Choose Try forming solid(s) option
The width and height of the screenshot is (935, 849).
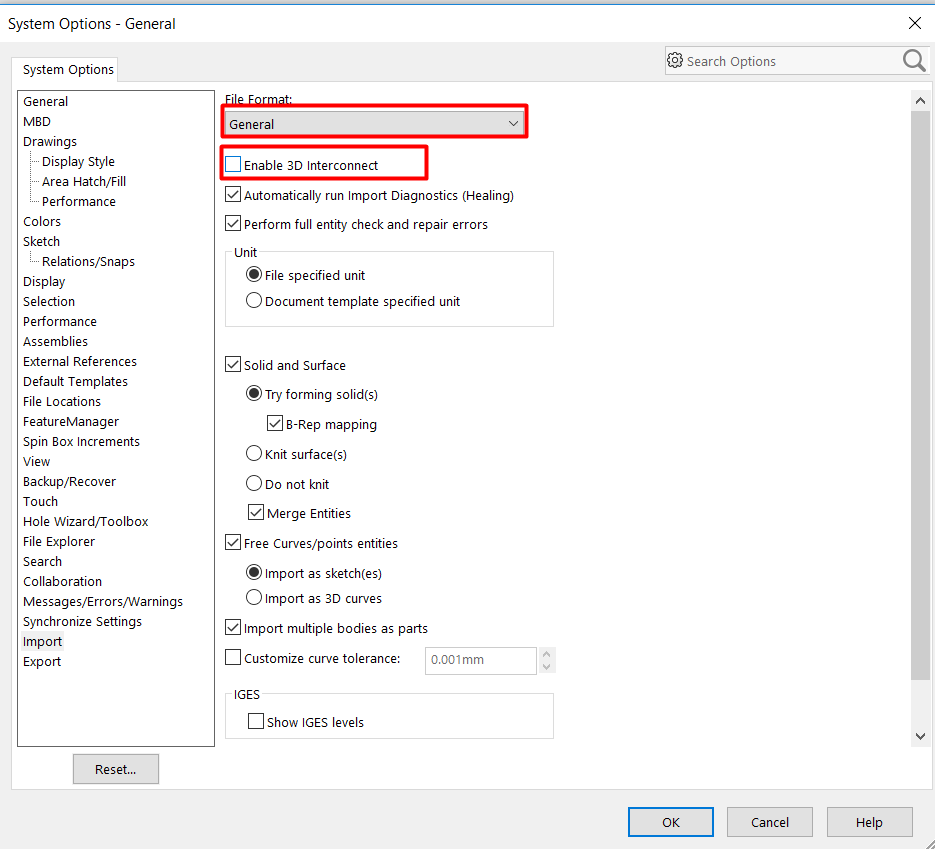254,393
